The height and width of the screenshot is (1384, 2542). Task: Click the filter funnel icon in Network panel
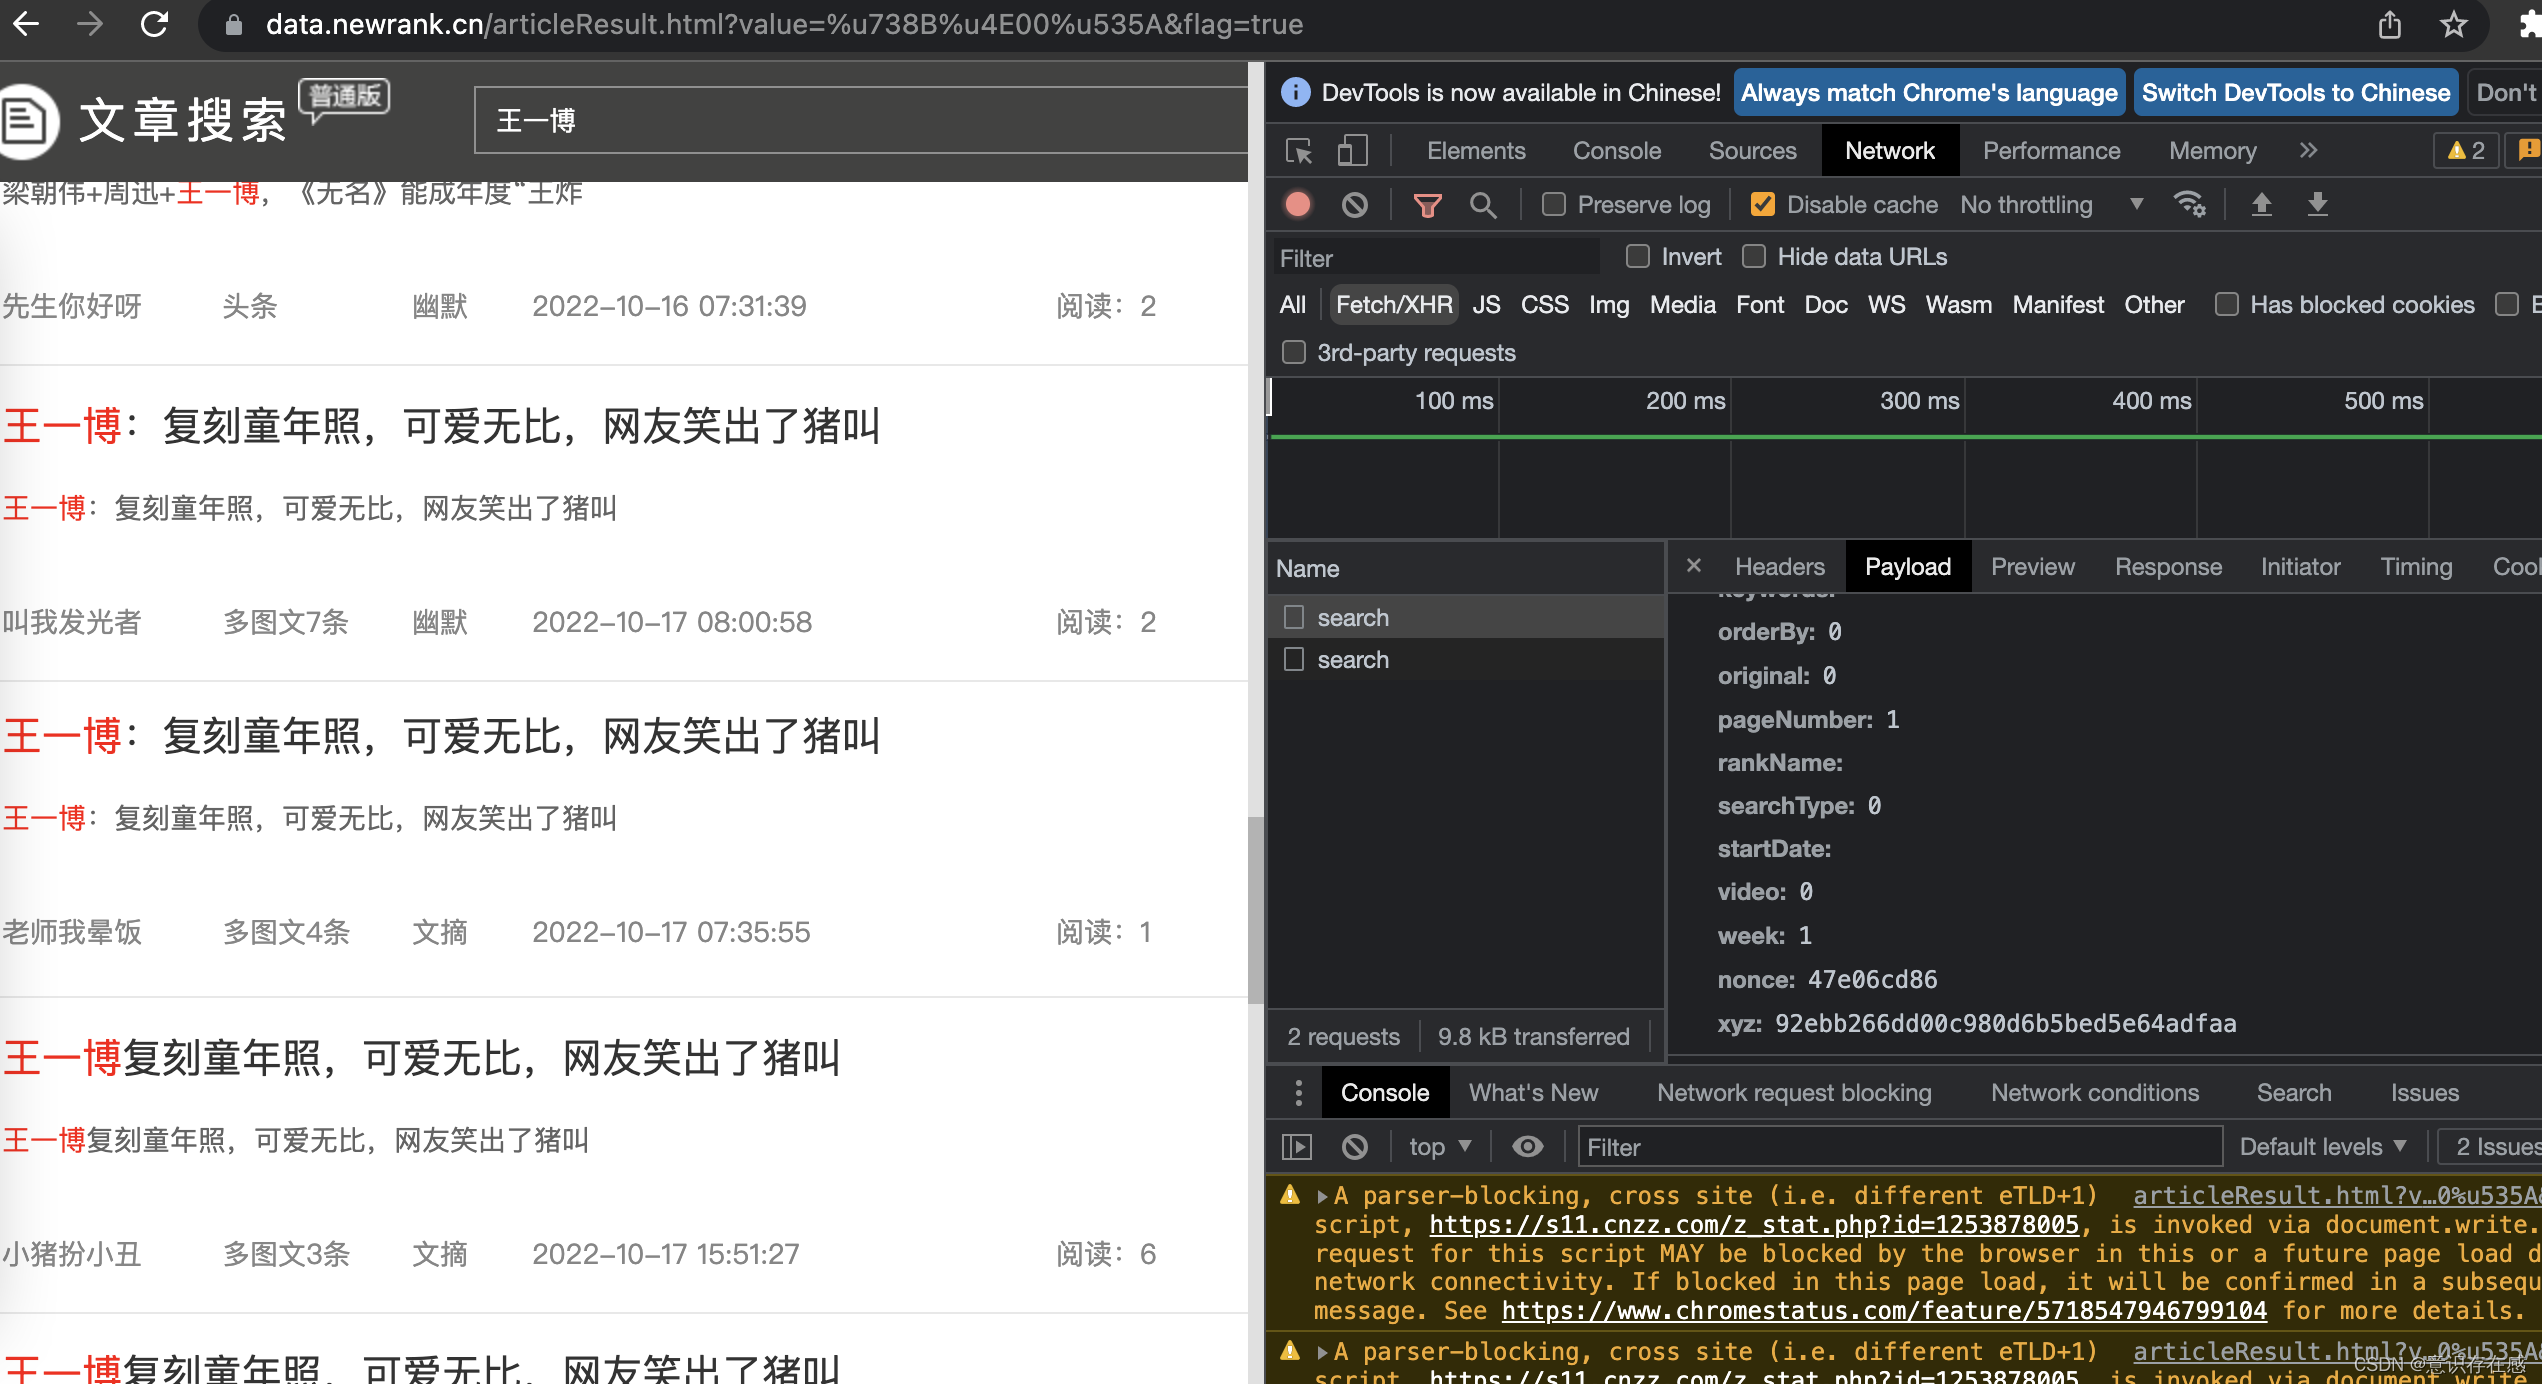(x=1428, y=205)
